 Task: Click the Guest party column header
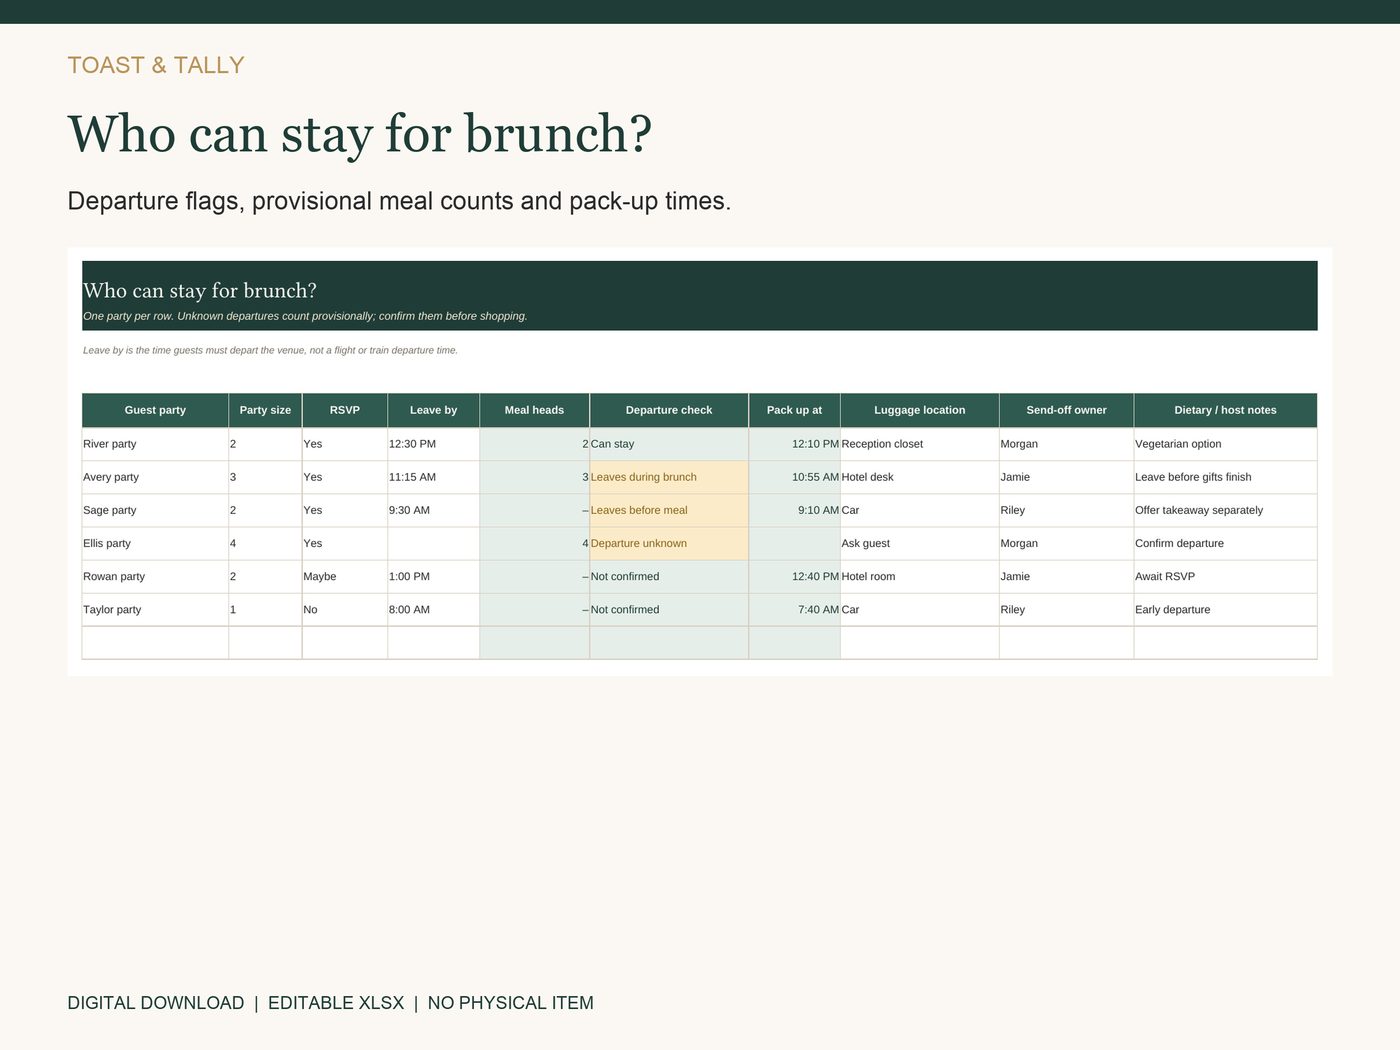pos(155,410)
